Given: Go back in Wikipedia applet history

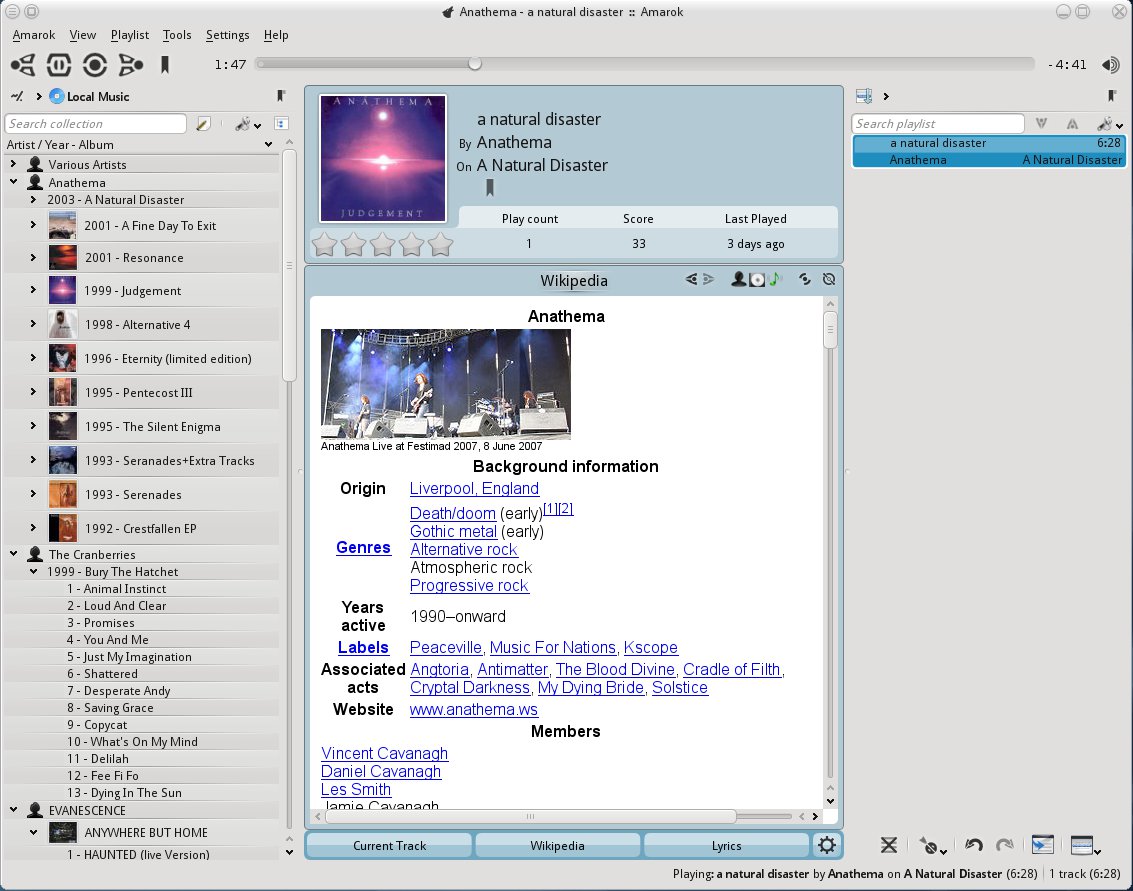Looking at the screenshot, I should coord(692,279).
